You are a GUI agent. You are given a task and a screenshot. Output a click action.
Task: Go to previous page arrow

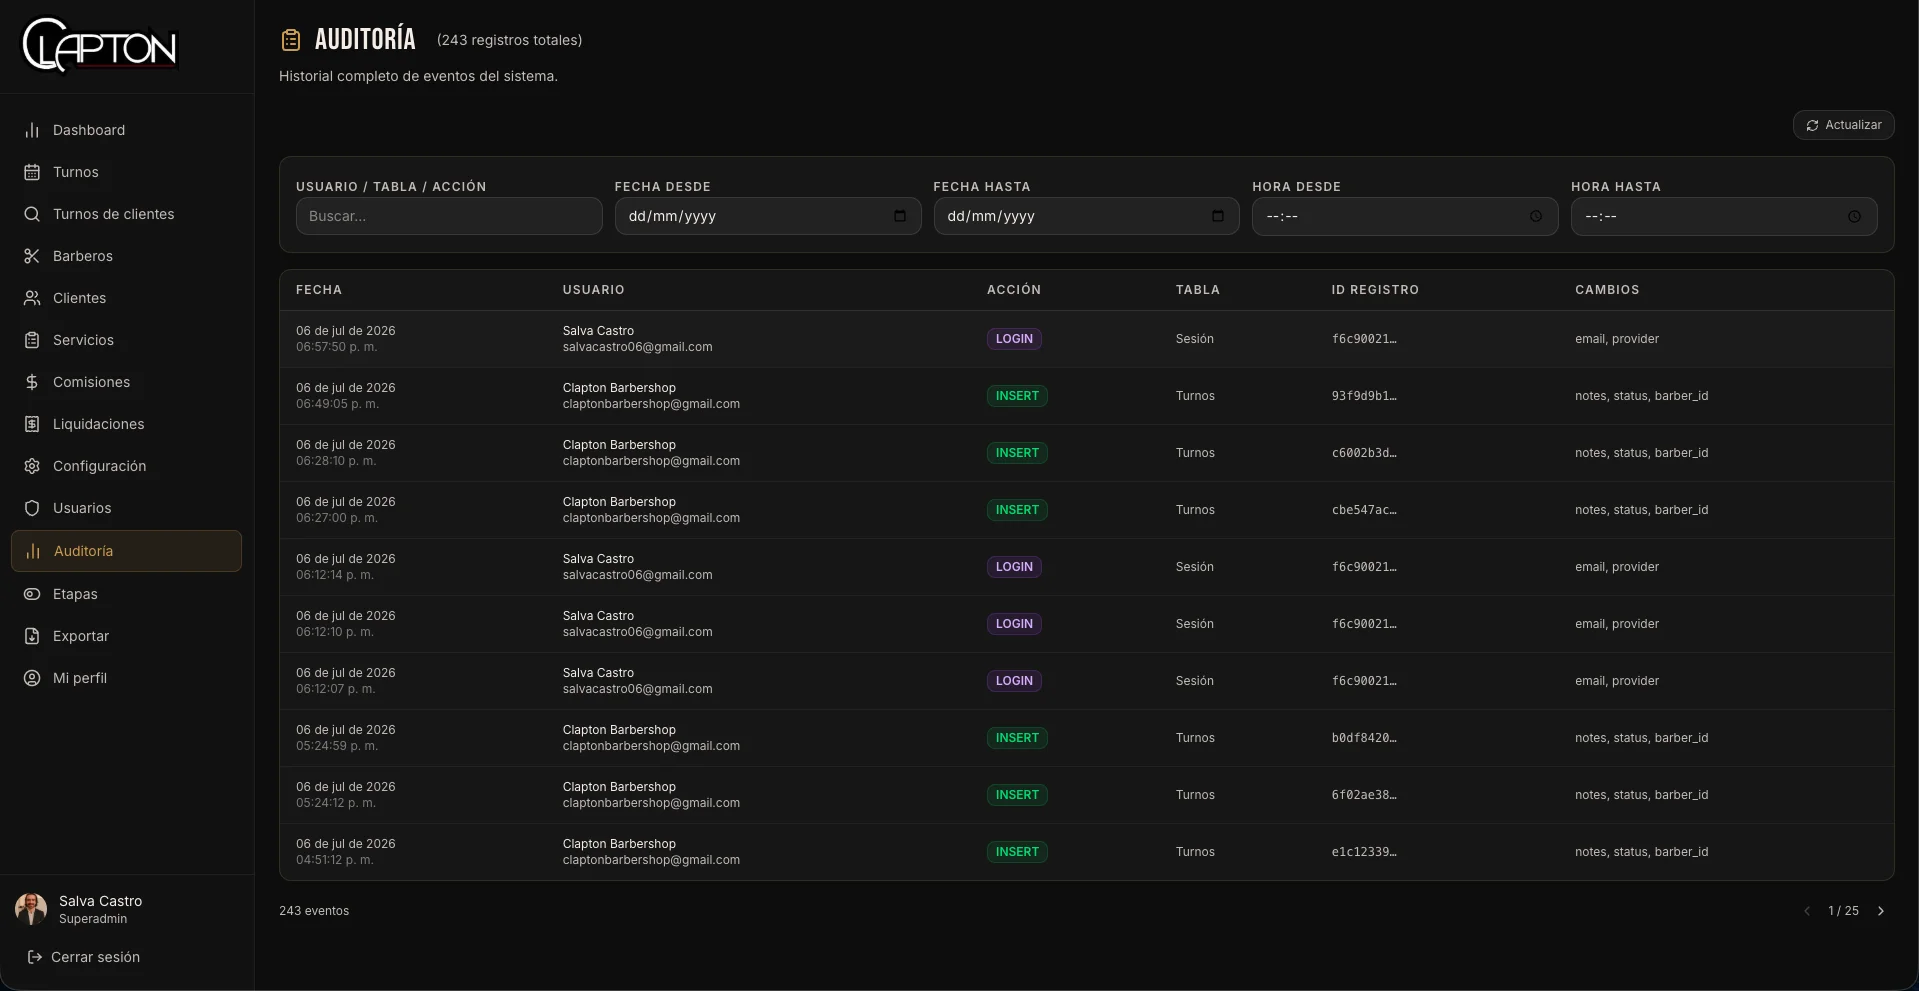click(1807, 911)
